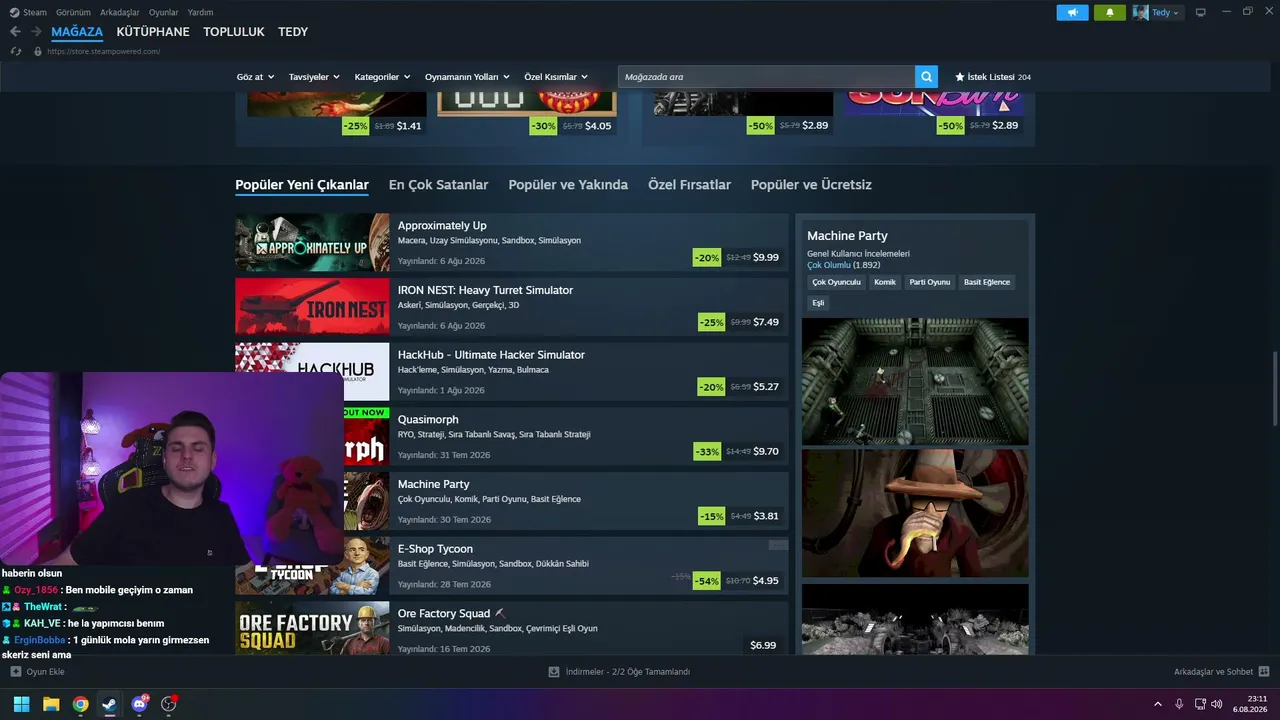The height and width of the screenshot is (720, 1280).
Task: Click the Tedy profile avatar
Action: point(1140,12)
